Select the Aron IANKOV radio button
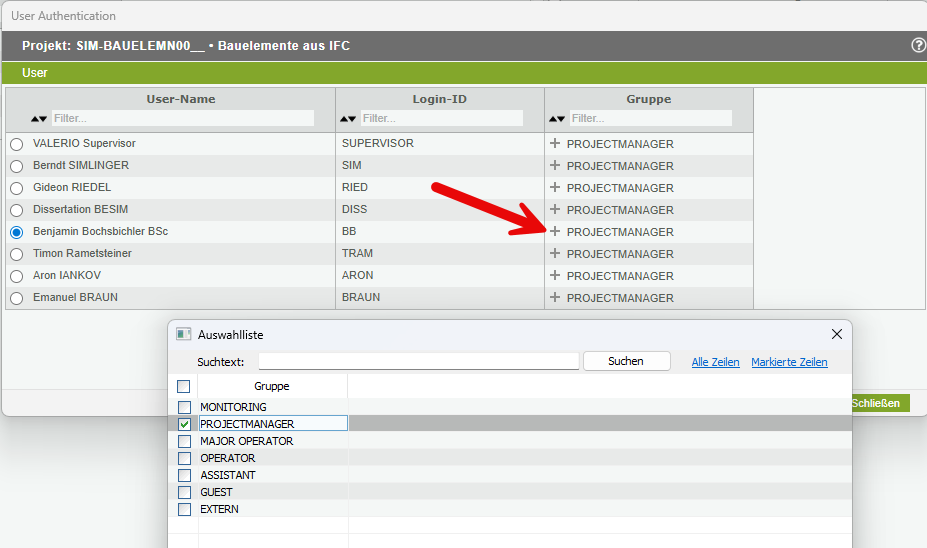Image resolution: width=927 pixels, height=548 pixels. pyautogui.click(x=16, y=276)
